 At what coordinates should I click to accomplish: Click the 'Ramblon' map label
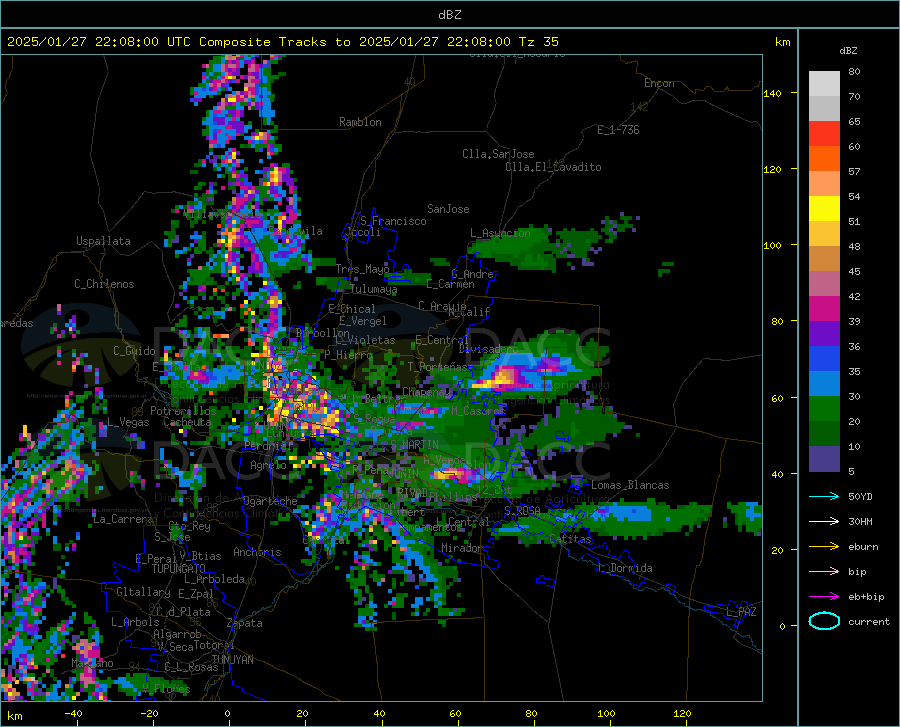click(360, 122)
